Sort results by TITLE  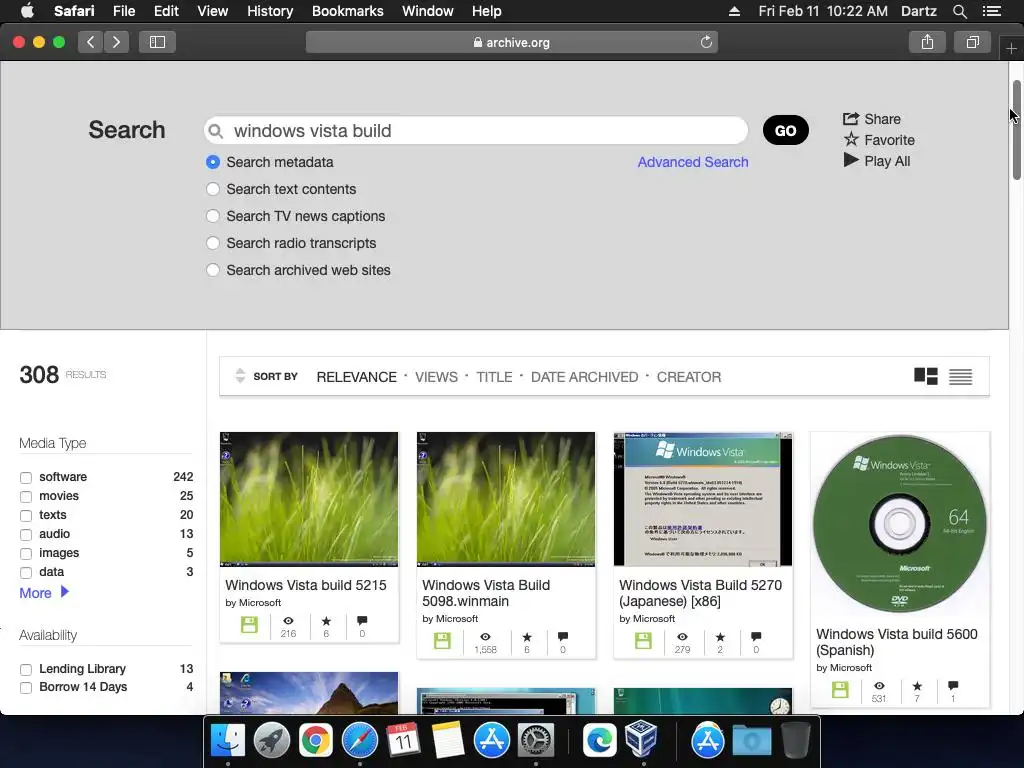[494, 377]
